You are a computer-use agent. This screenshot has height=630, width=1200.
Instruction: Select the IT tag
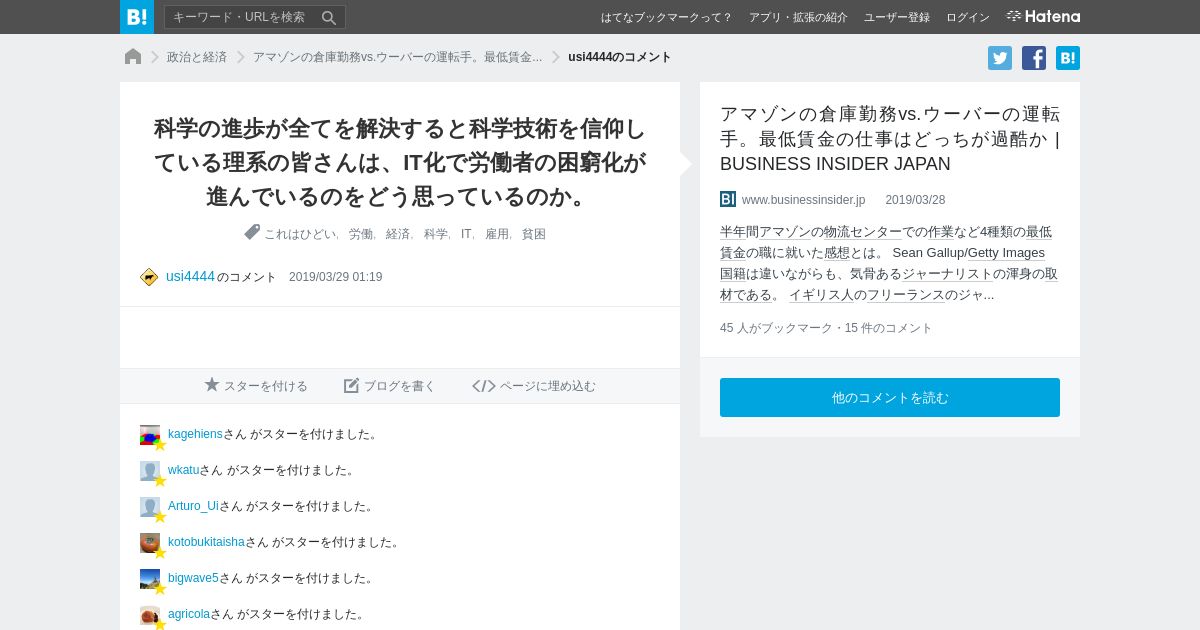[466, 234]
